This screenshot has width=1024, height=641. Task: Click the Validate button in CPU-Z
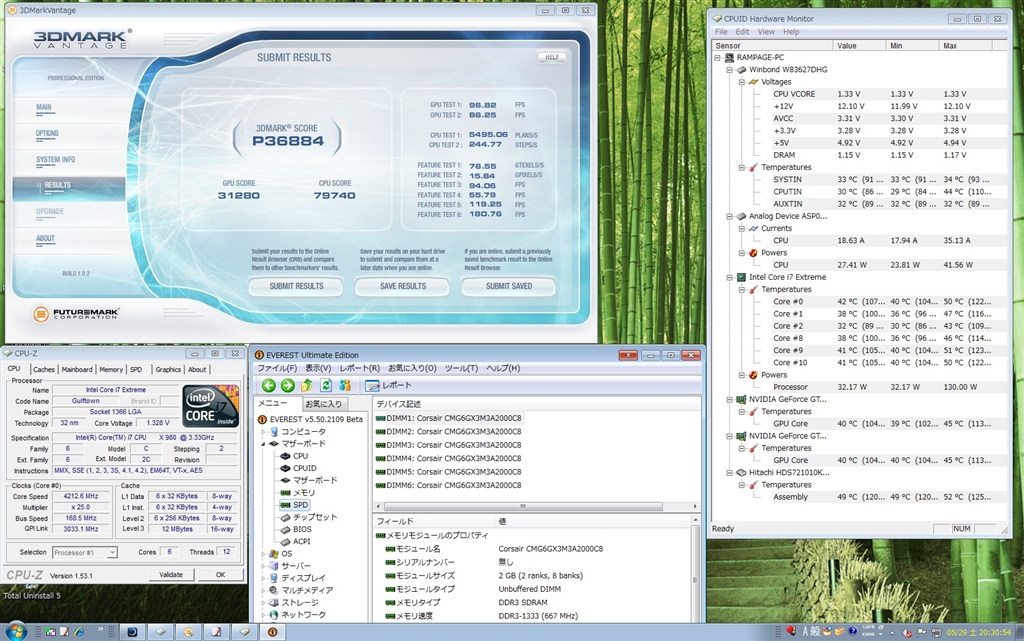(171, 574)
